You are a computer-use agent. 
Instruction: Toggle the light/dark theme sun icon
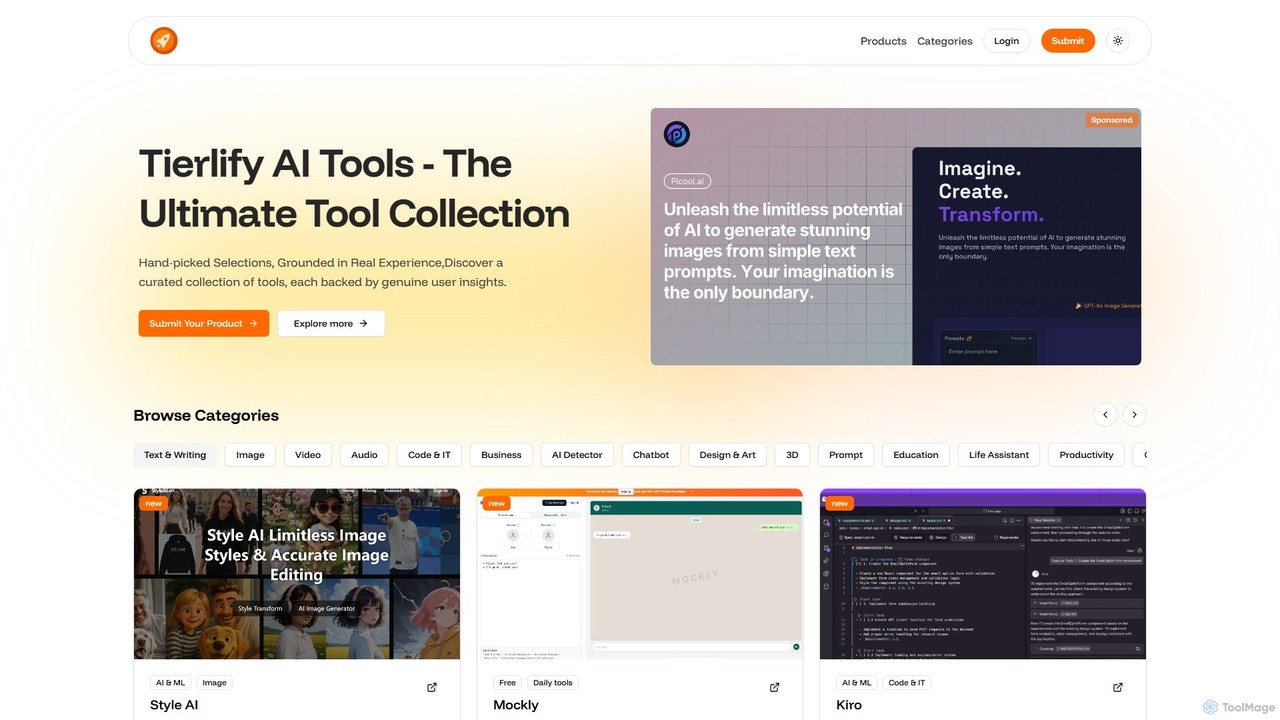tap(1118, 41)
